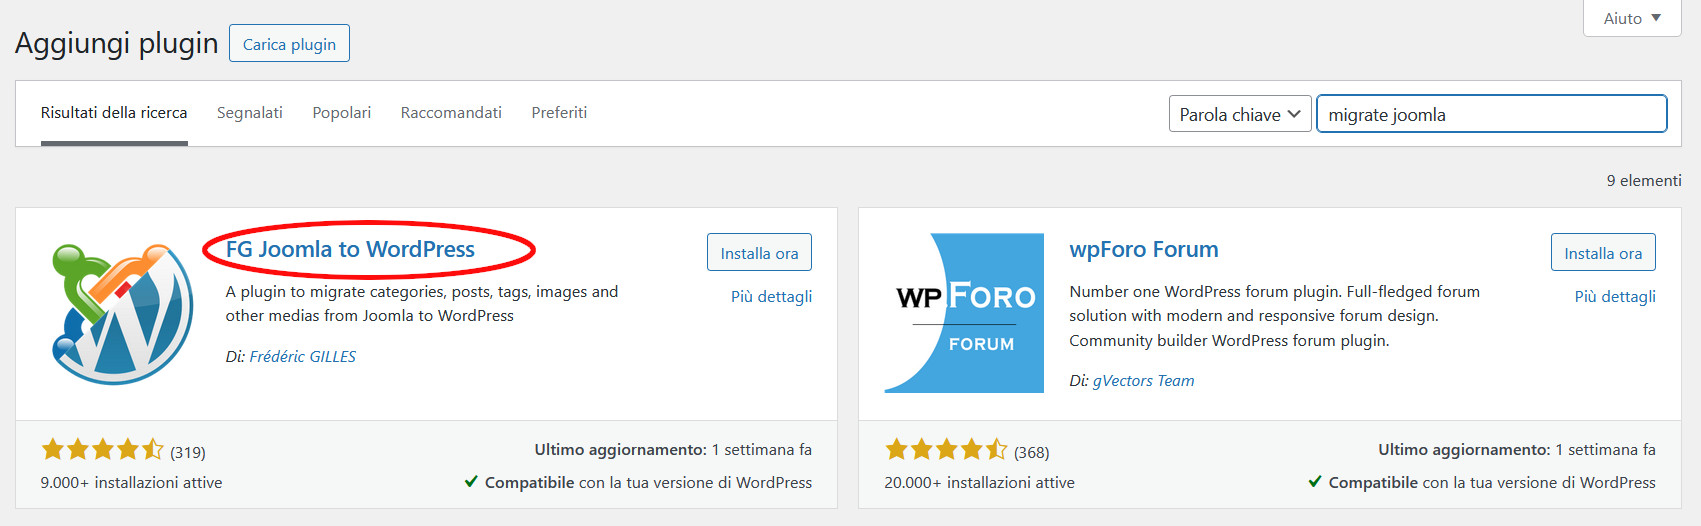
Task: Click the Carica plugin button
Action: (x=289, y=44)
